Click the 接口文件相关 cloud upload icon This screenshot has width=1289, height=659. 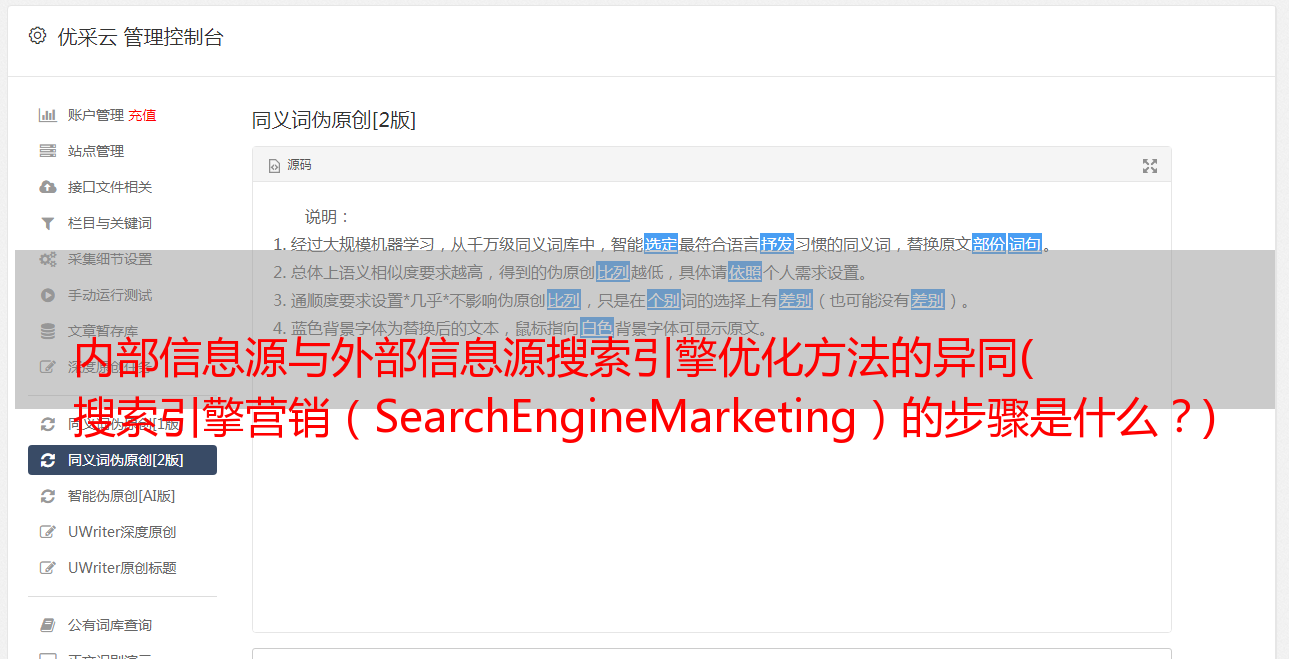pyautogui.click(x=47, y=187)
